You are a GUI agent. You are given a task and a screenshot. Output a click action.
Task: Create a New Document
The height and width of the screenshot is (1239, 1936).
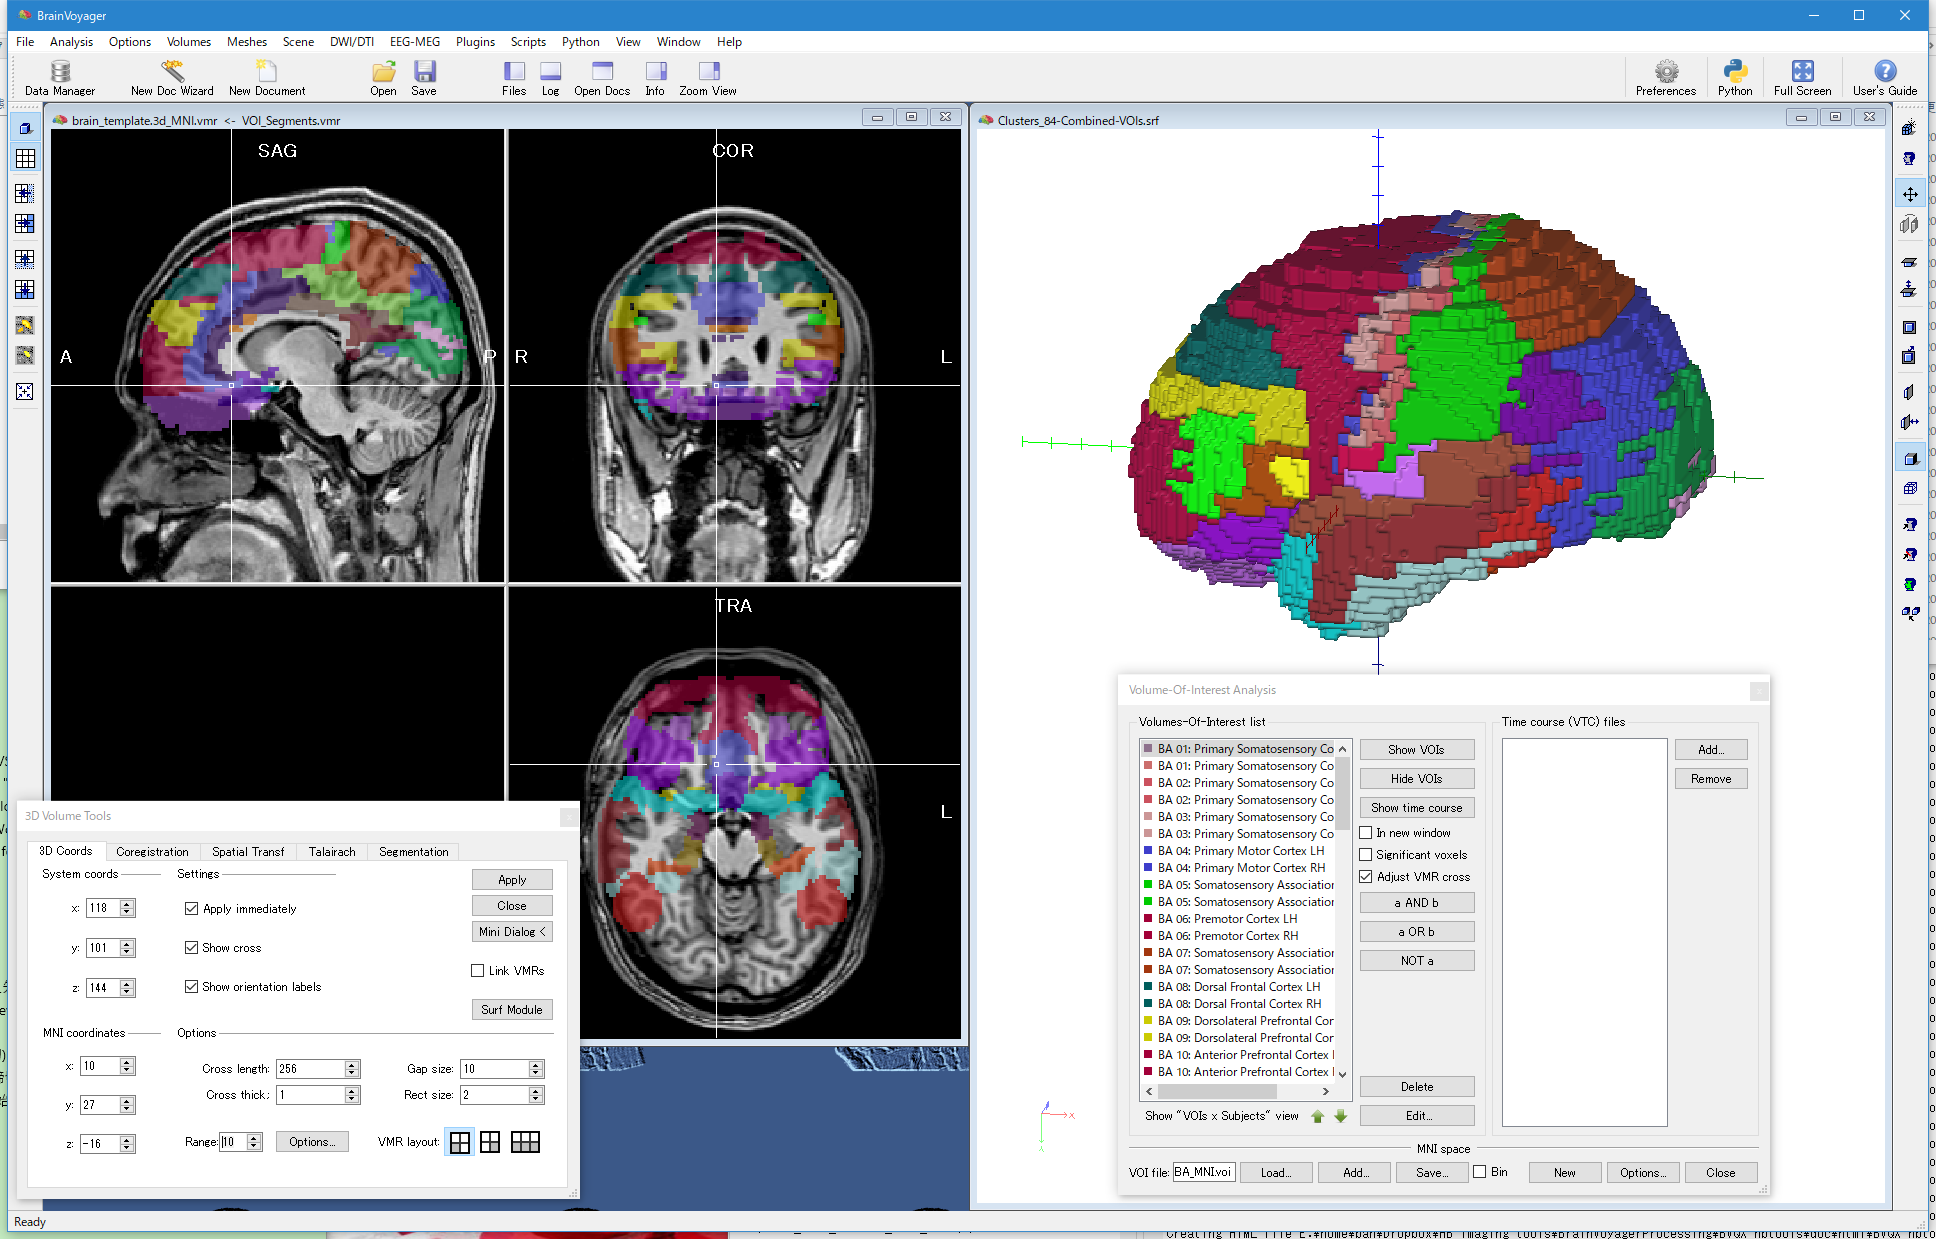coord(267,77)
